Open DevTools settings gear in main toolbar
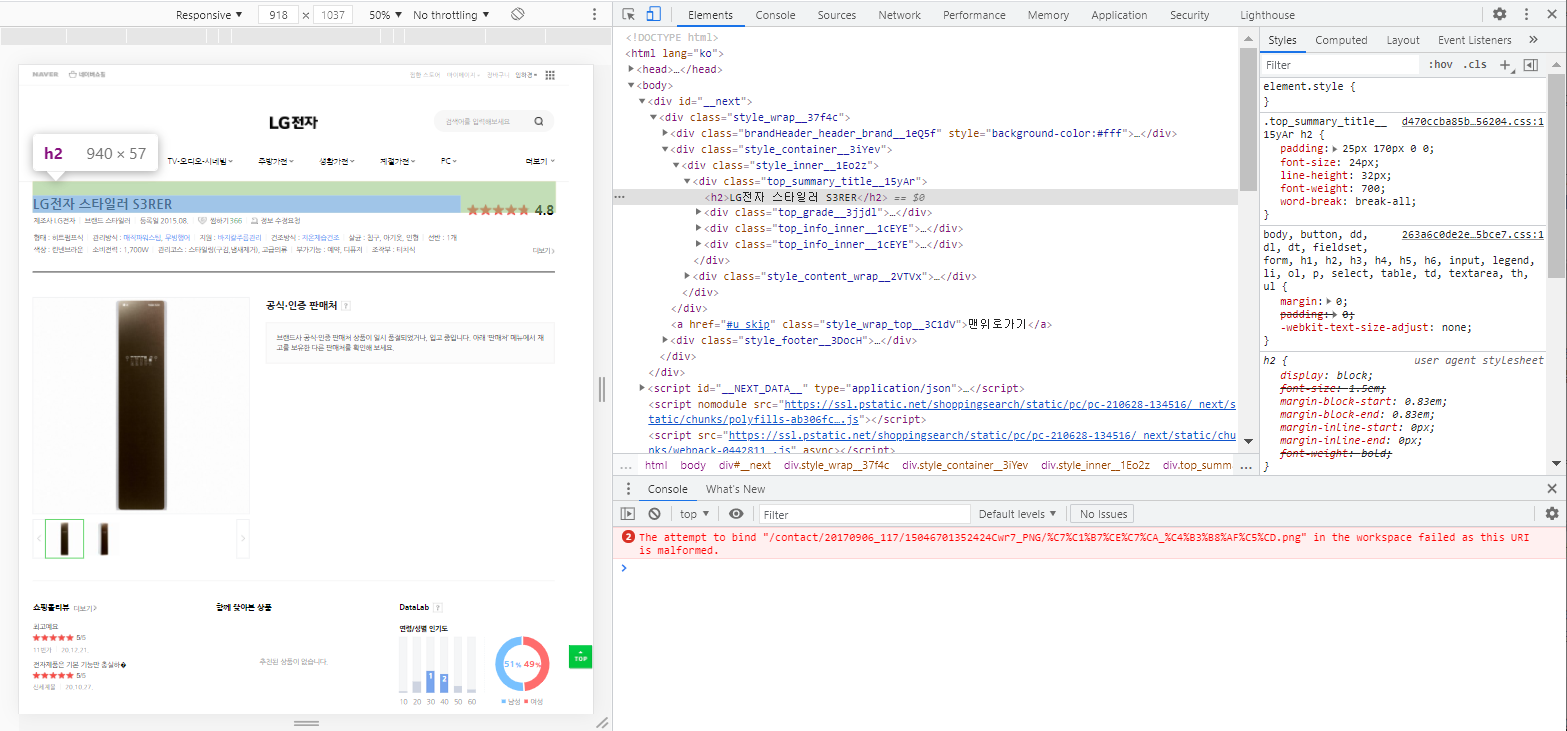 [x=1500, y=15]
